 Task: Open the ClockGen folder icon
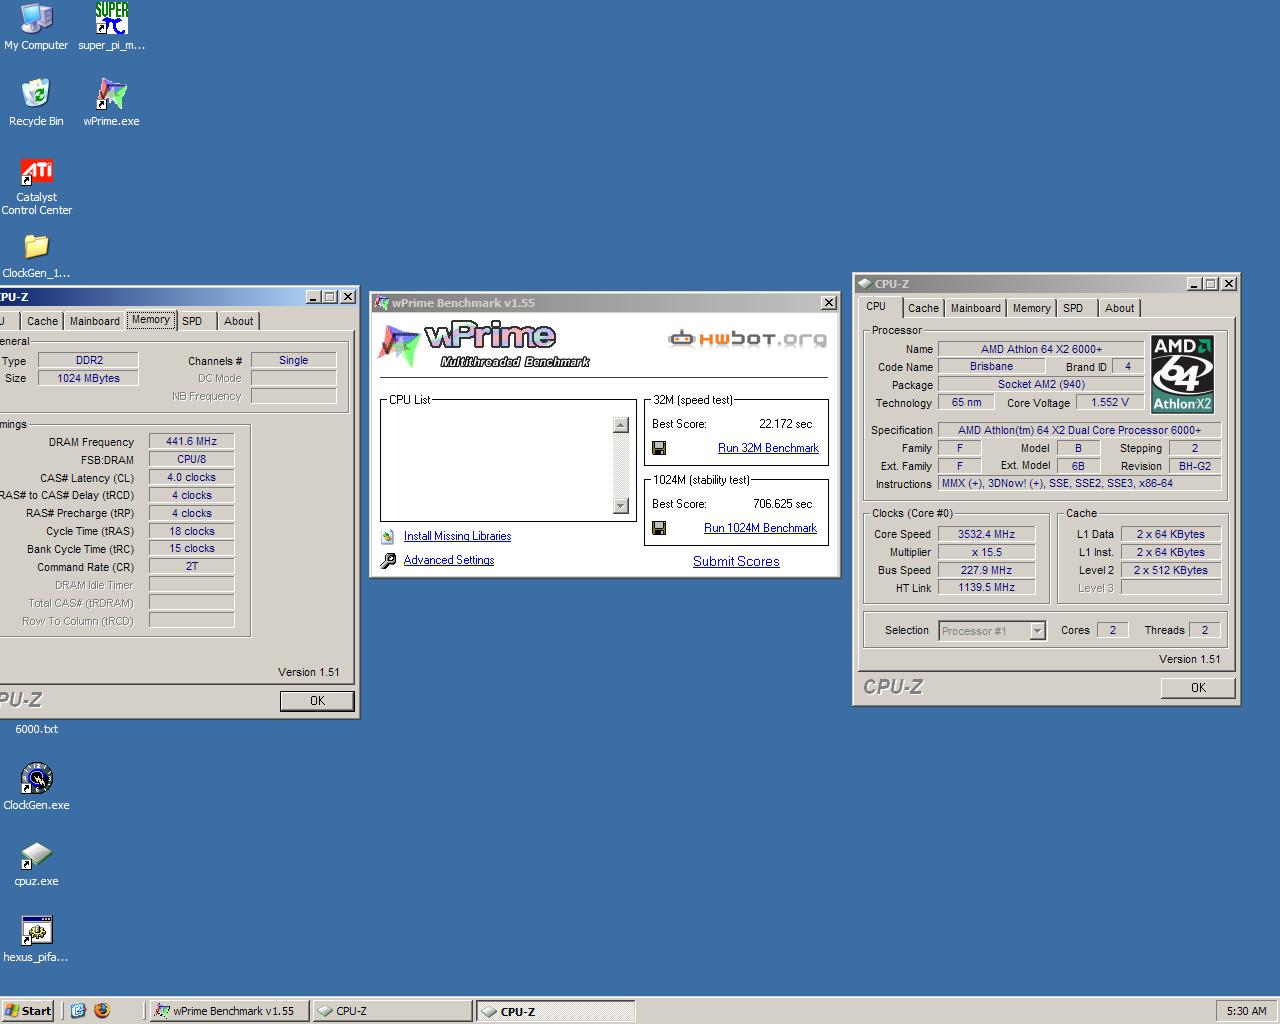tap(36, 255)
